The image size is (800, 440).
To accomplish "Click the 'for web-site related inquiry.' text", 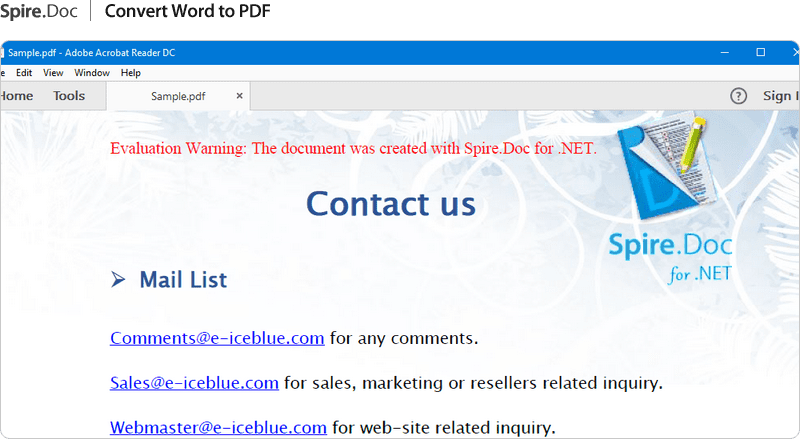I will tap(443, 427).
